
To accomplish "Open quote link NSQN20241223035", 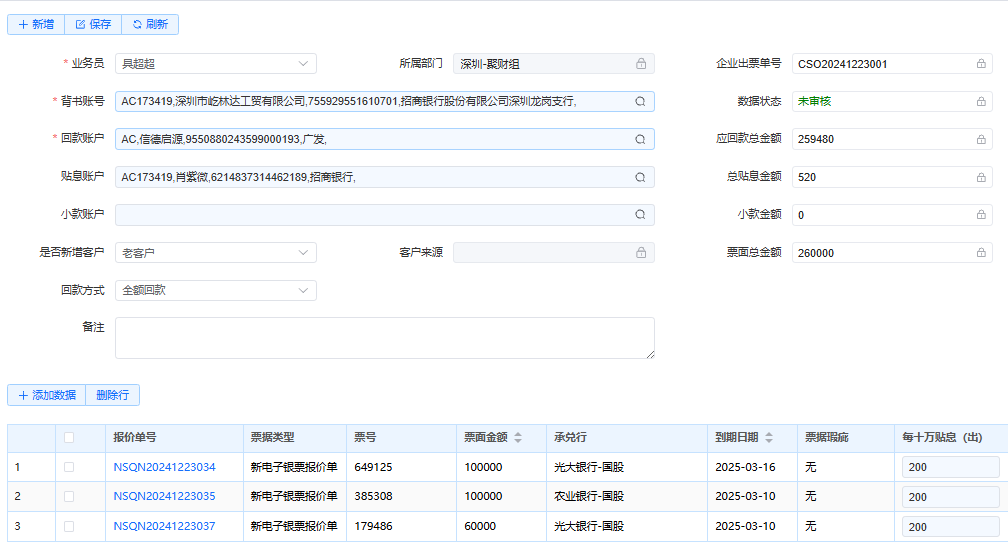I will coord(164,496).
